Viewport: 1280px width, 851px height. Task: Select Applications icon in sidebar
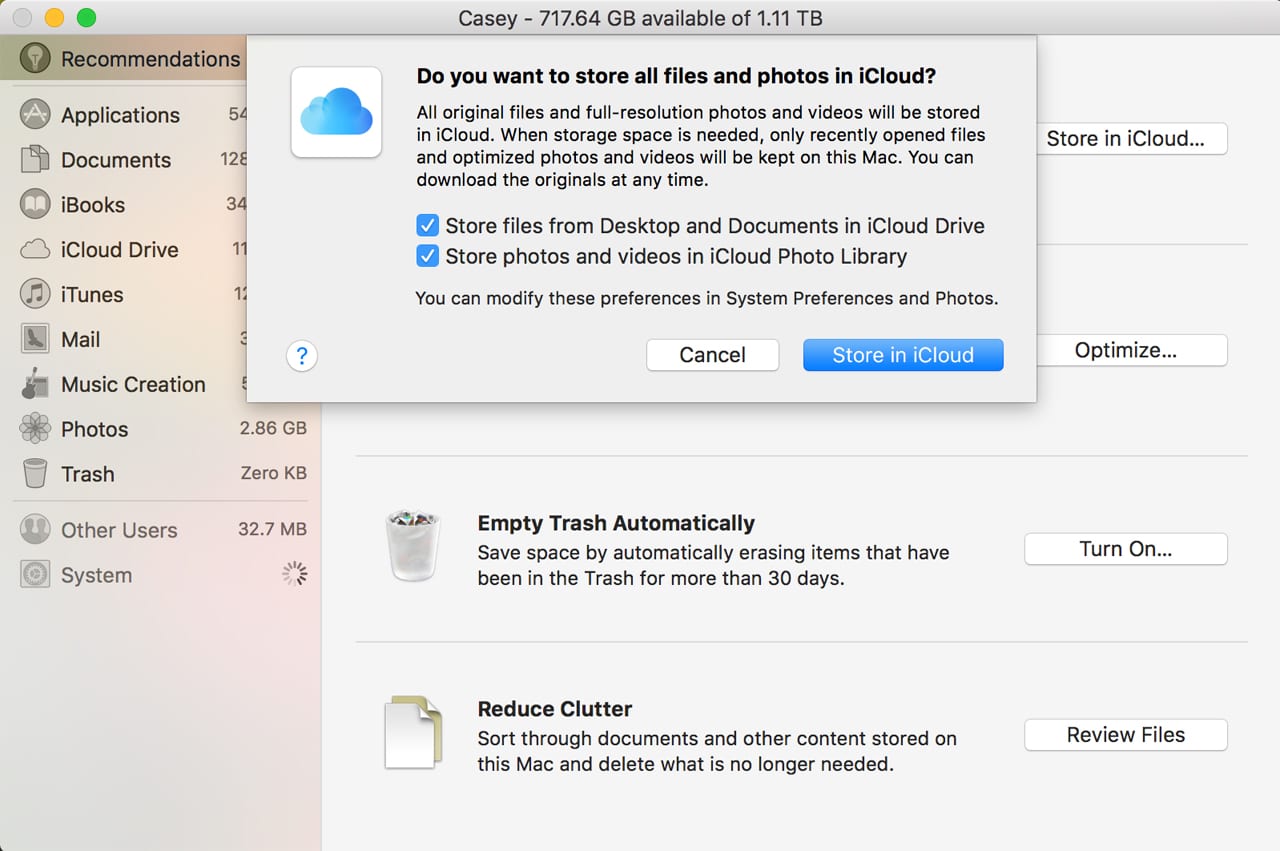(35, 115)
